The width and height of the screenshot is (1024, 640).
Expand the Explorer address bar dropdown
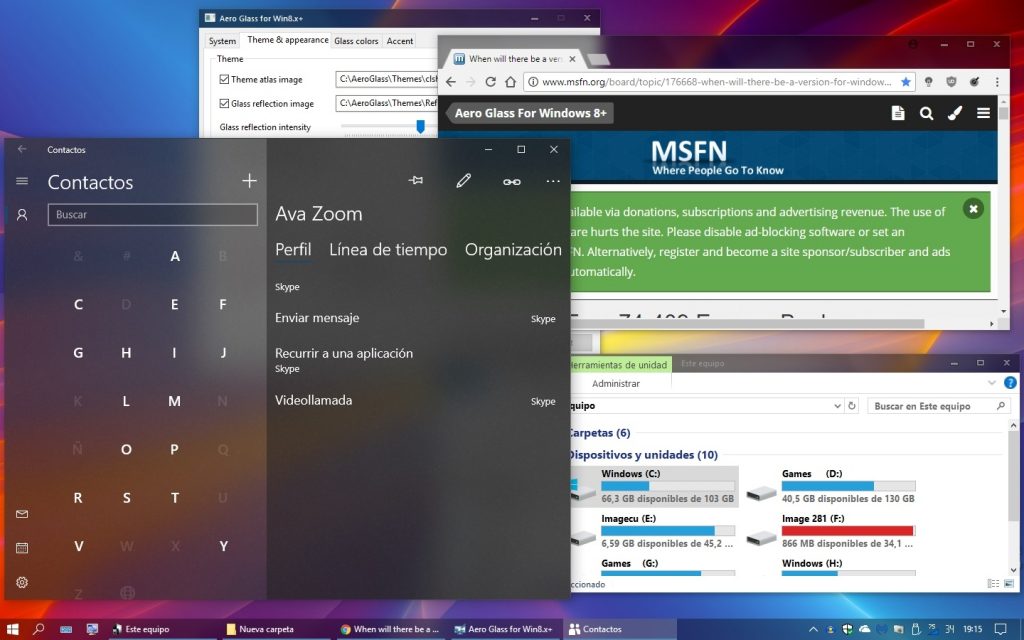tap(837, 406)
